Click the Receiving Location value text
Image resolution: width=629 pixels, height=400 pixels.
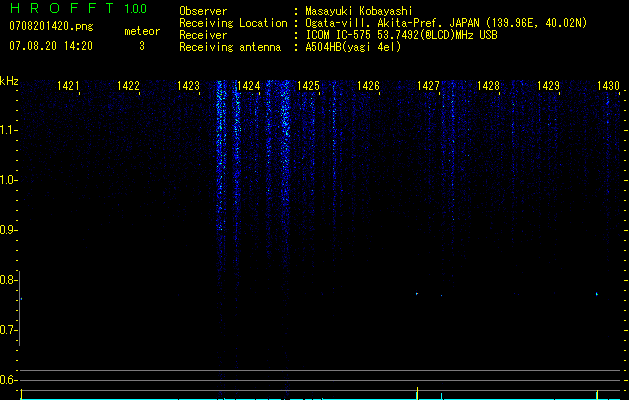[446, 23]
